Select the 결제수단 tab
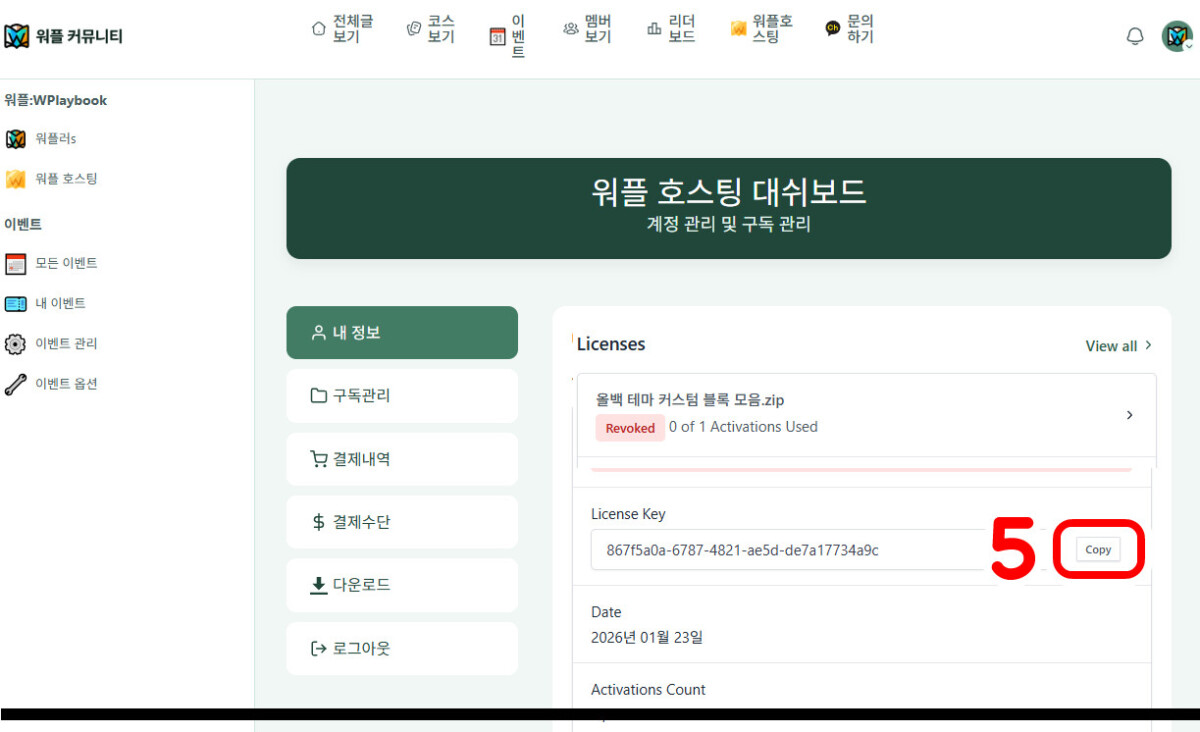Image resolution: width=1200 pixels, height=732 pixels. (402, 522)
